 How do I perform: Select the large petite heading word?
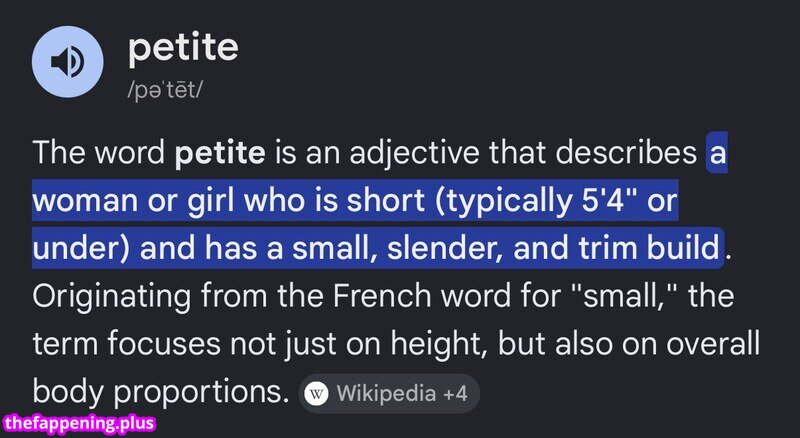[x=183, y=48]
